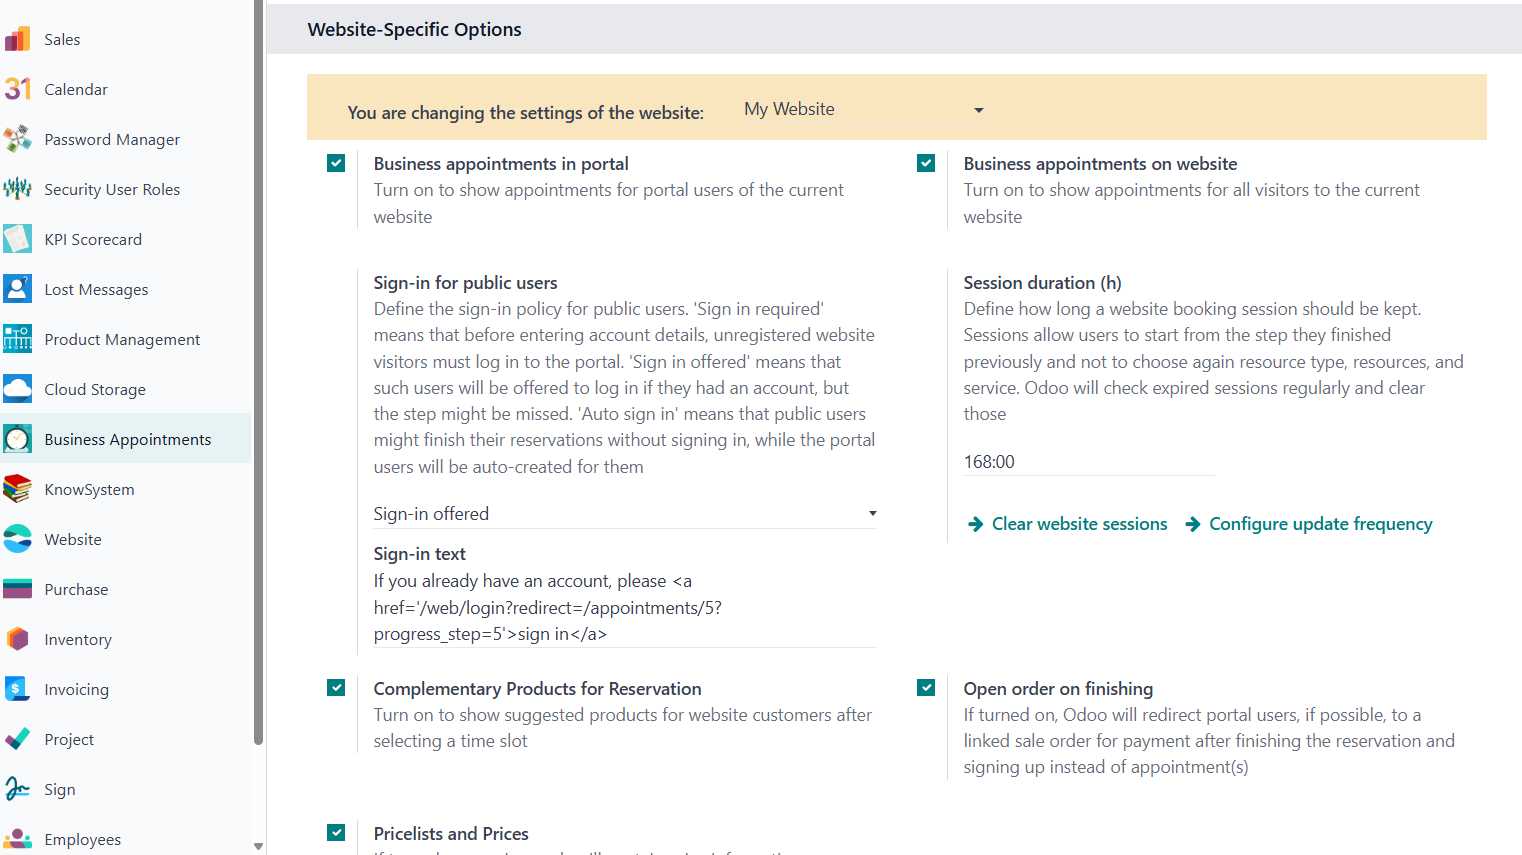1522x855 pixels.
Task: Select Business Appointments menu item
Action: 126,439
